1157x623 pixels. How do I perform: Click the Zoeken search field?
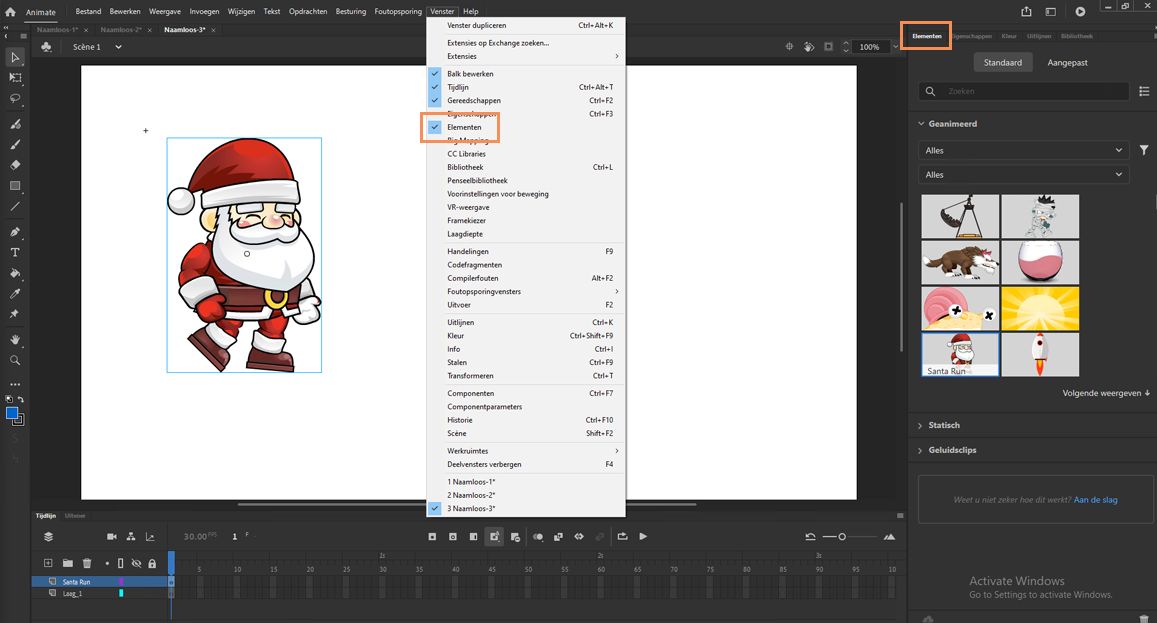pos(1023,91)
